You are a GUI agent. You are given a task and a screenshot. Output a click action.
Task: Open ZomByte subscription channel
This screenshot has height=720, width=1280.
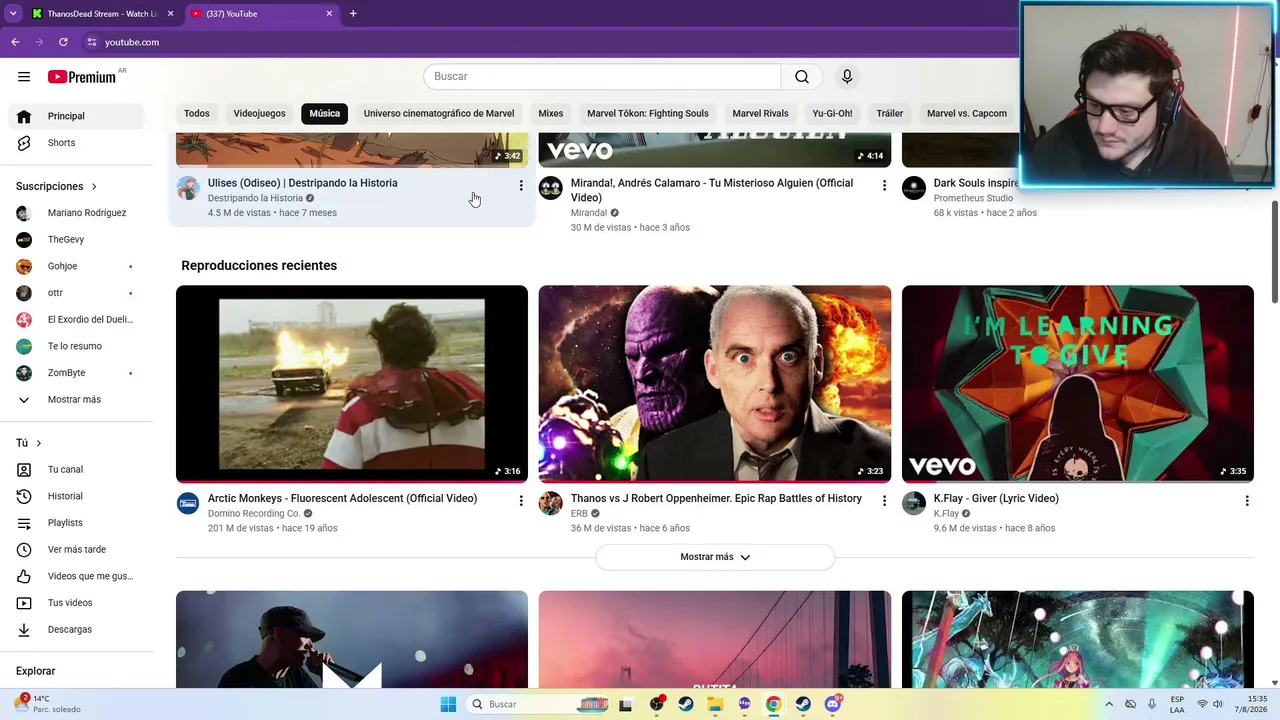[x=76, y=373]
